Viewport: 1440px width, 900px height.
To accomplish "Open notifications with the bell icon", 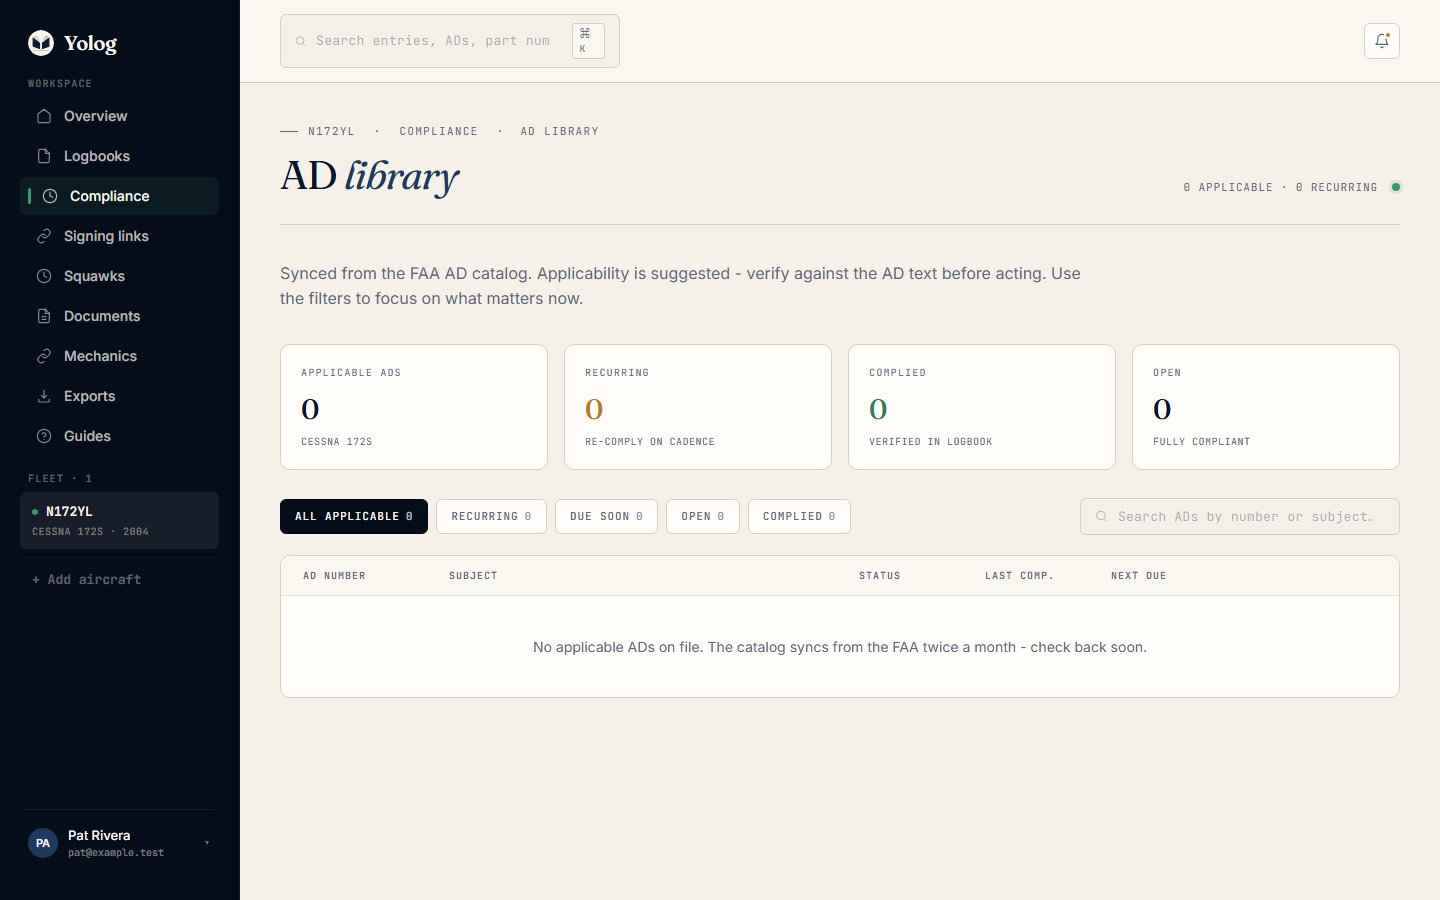I will pyautogui.click(x=1382, y=41).
